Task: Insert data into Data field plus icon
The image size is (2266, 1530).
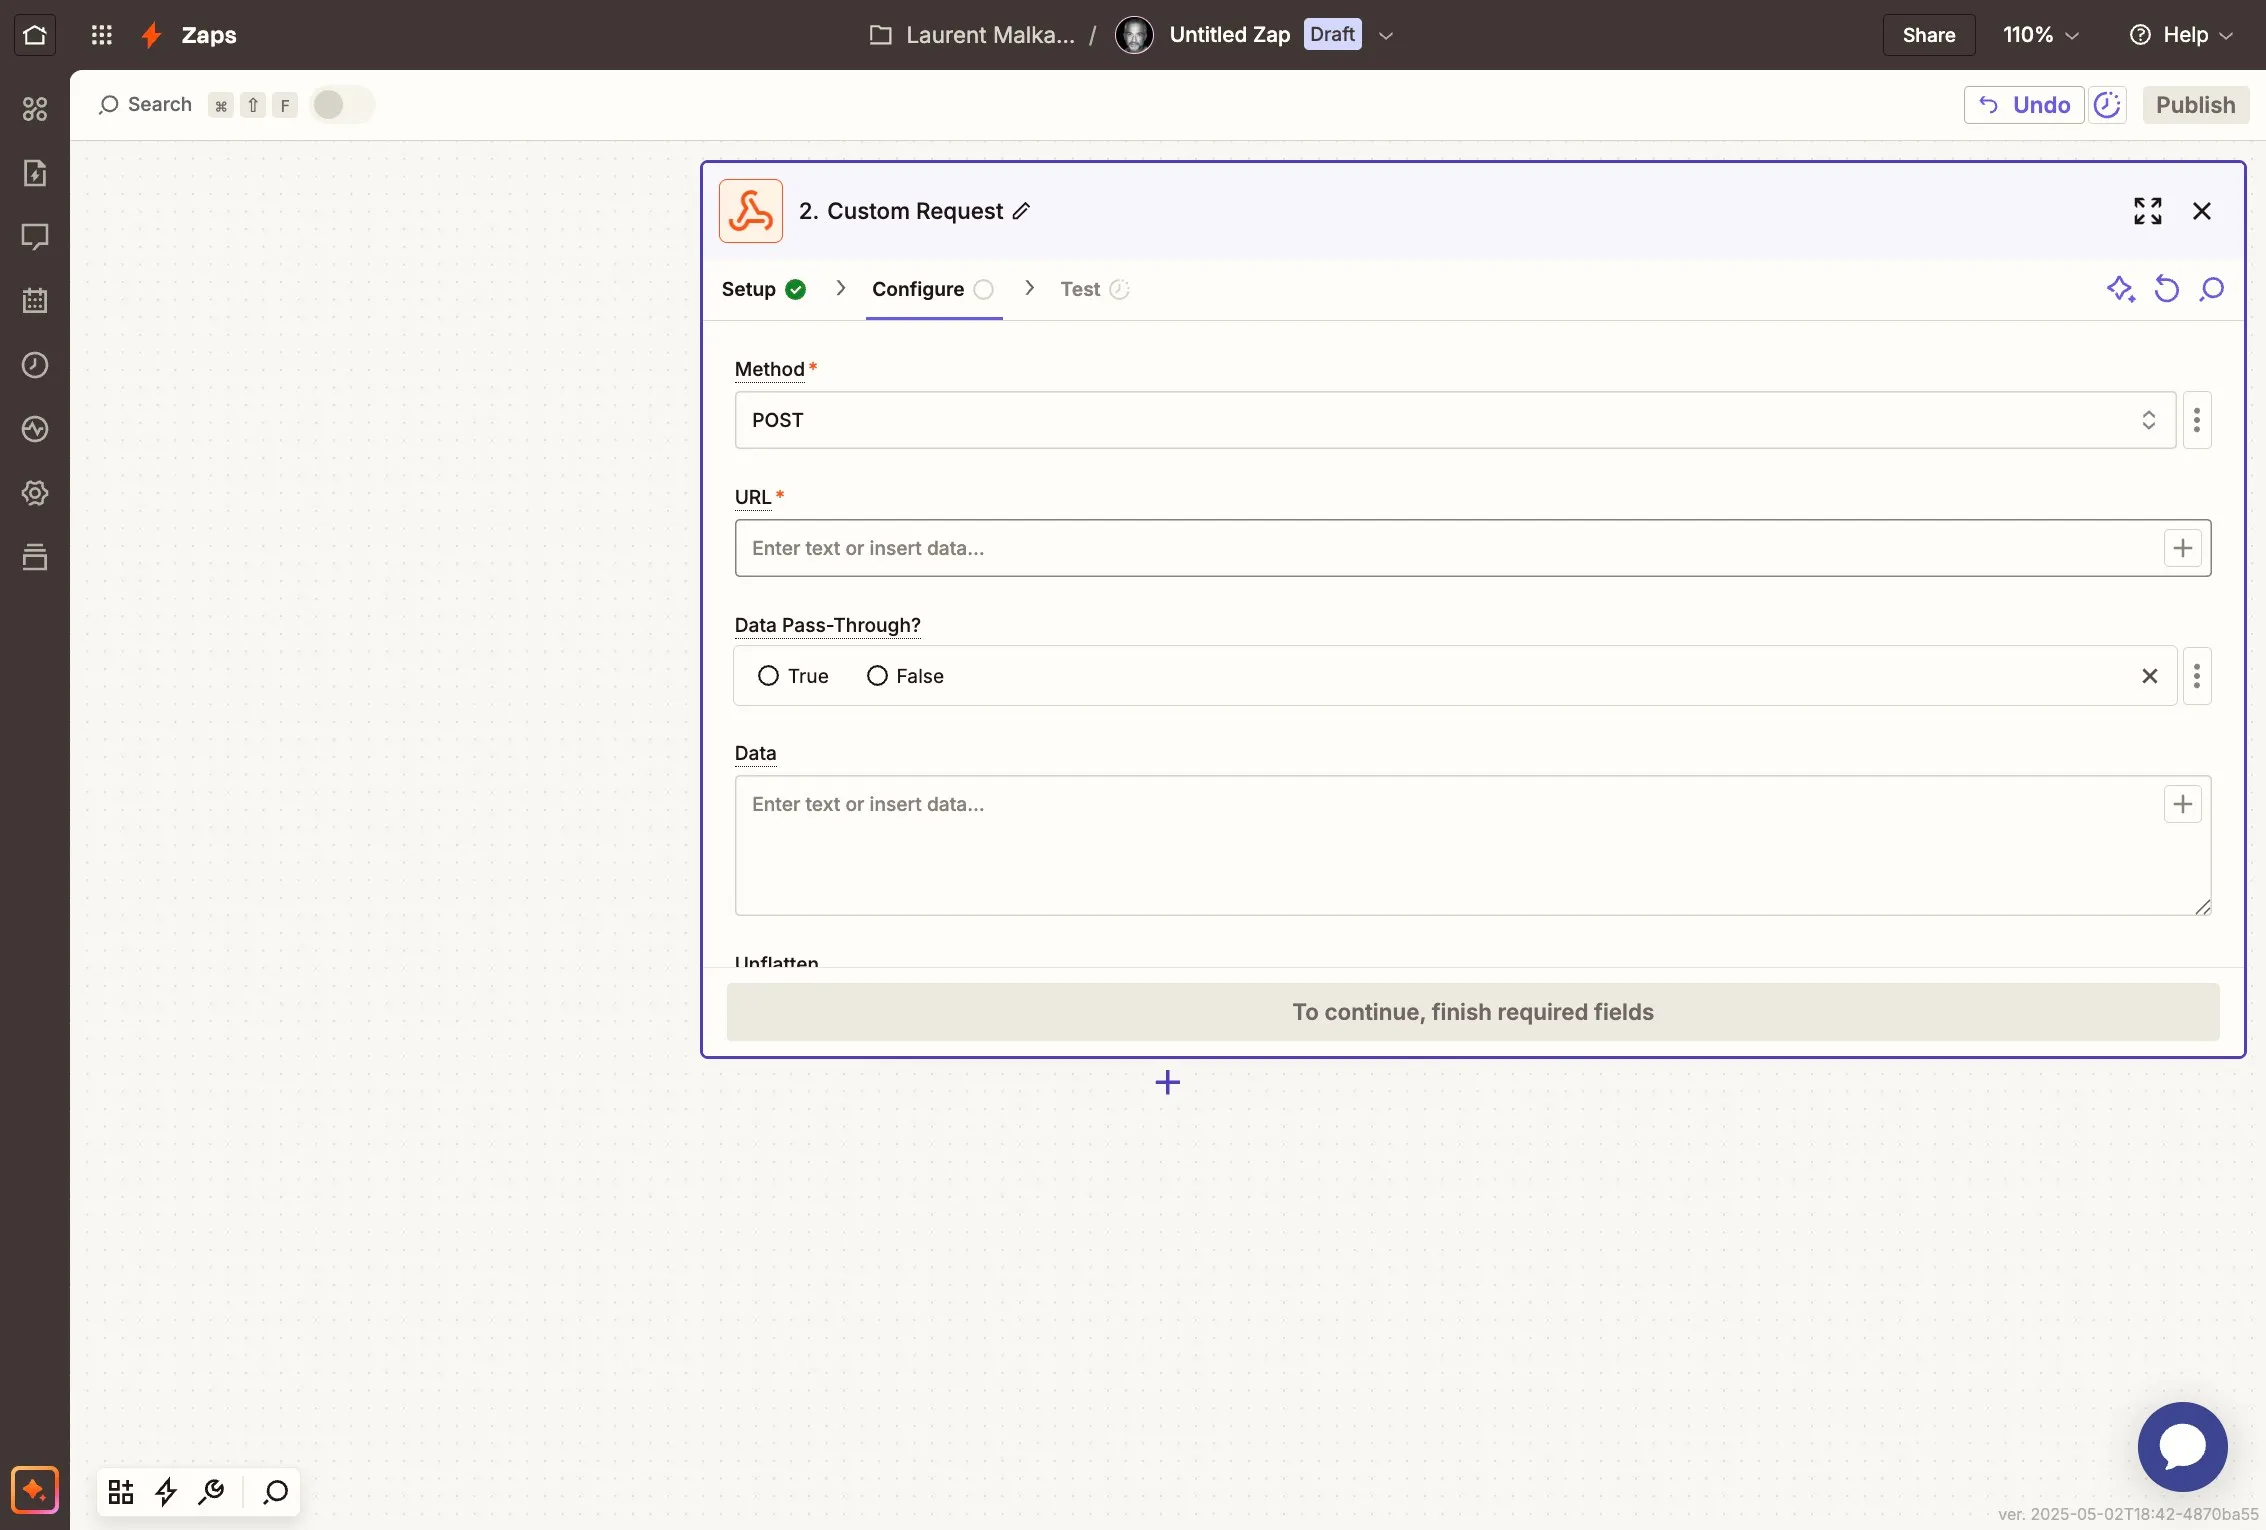Action: click(x=2183, y=804)
